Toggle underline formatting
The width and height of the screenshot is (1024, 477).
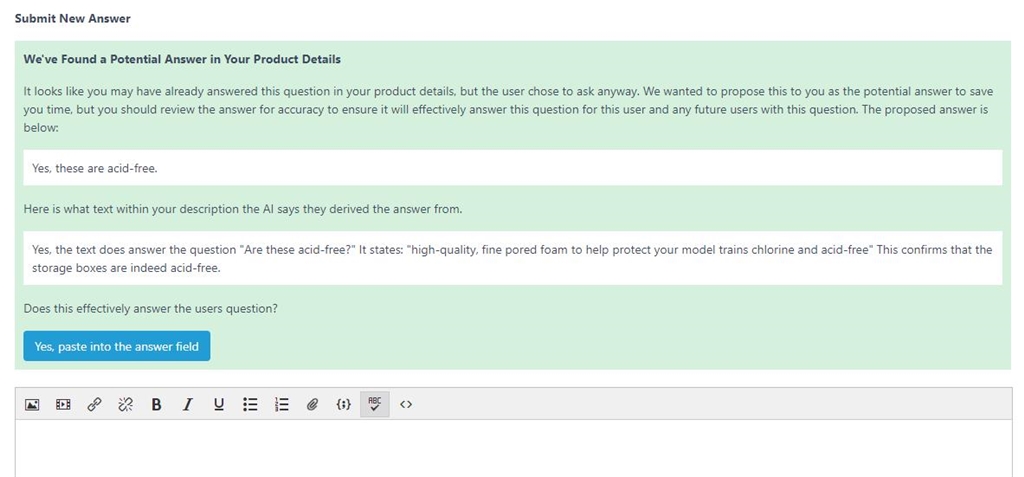point(219,404)
